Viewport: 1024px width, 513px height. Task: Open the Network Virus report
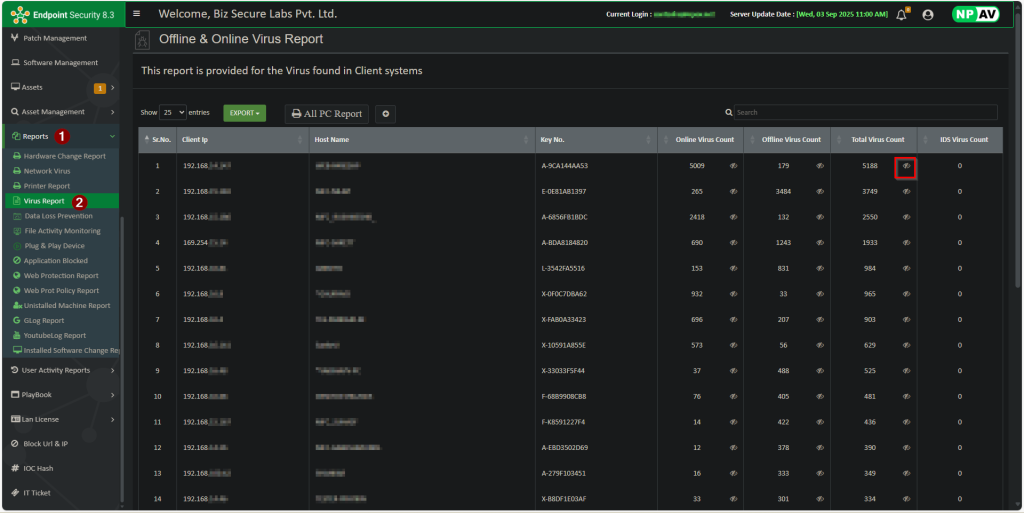tap(47, 171)
